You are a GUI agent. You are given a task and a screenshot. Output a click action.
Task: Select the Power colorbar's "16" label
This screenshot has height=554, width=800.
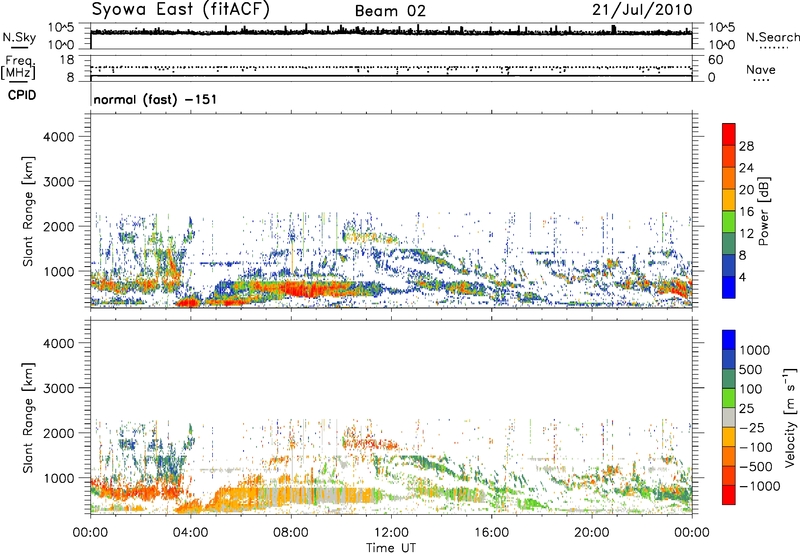pos(746,212)
